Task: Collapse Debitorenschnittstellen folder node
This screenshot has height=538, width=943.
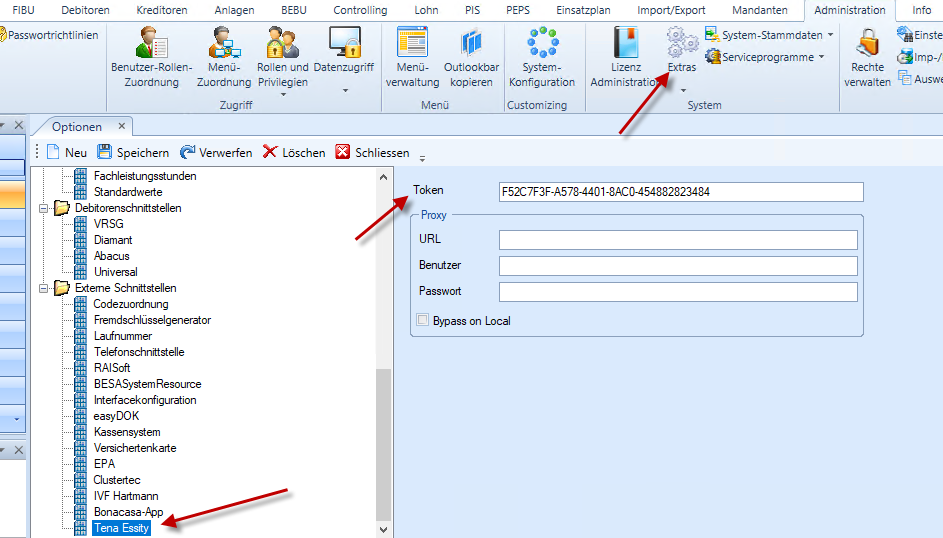Action: pos(43,208)
